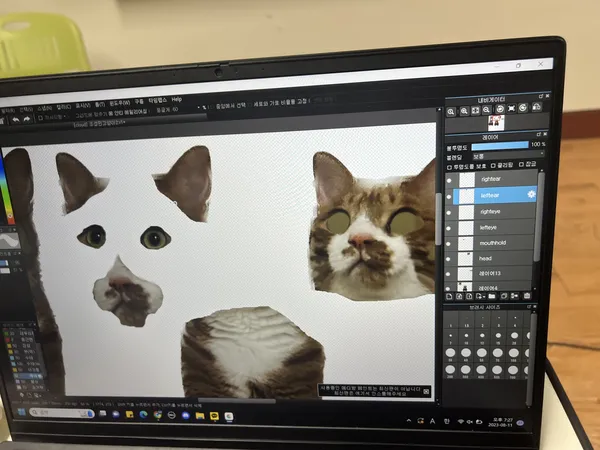Click the second rotate-canvas icon in Navigator

coord(523,108)
